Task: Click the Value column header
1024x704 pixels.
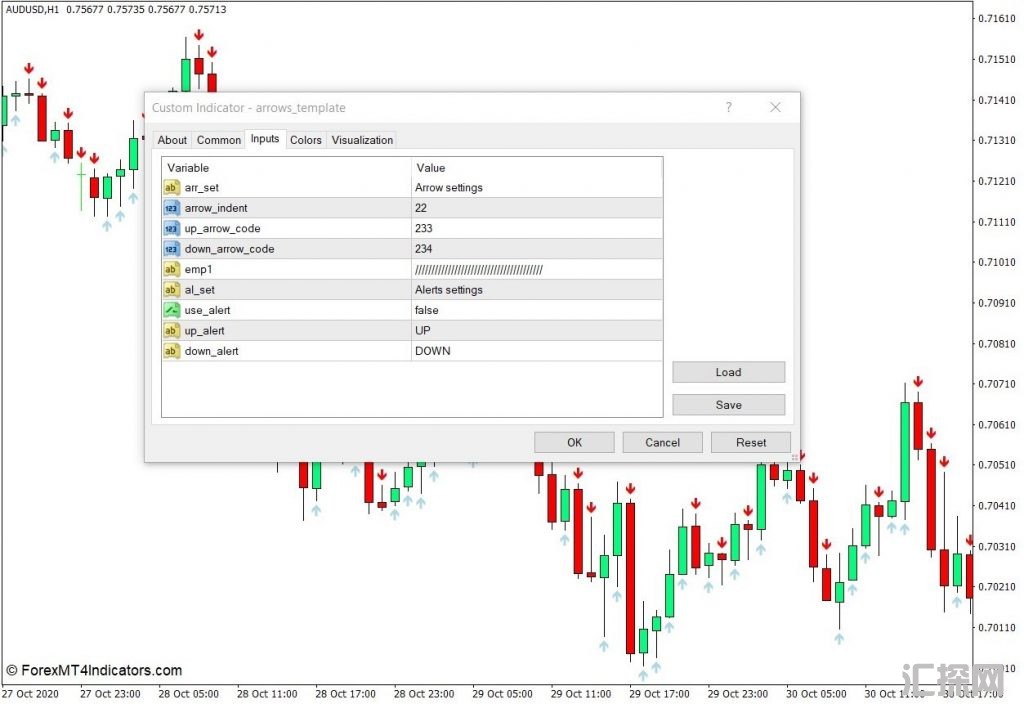Action: (x=537, y=168)
